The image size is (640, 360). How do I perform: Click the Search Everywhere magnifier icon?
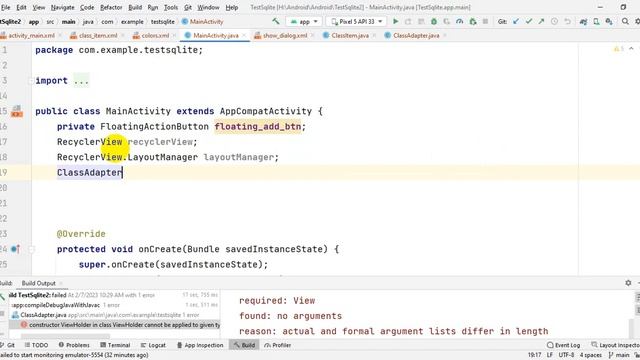pyautogui.click(x=625, y=21)
